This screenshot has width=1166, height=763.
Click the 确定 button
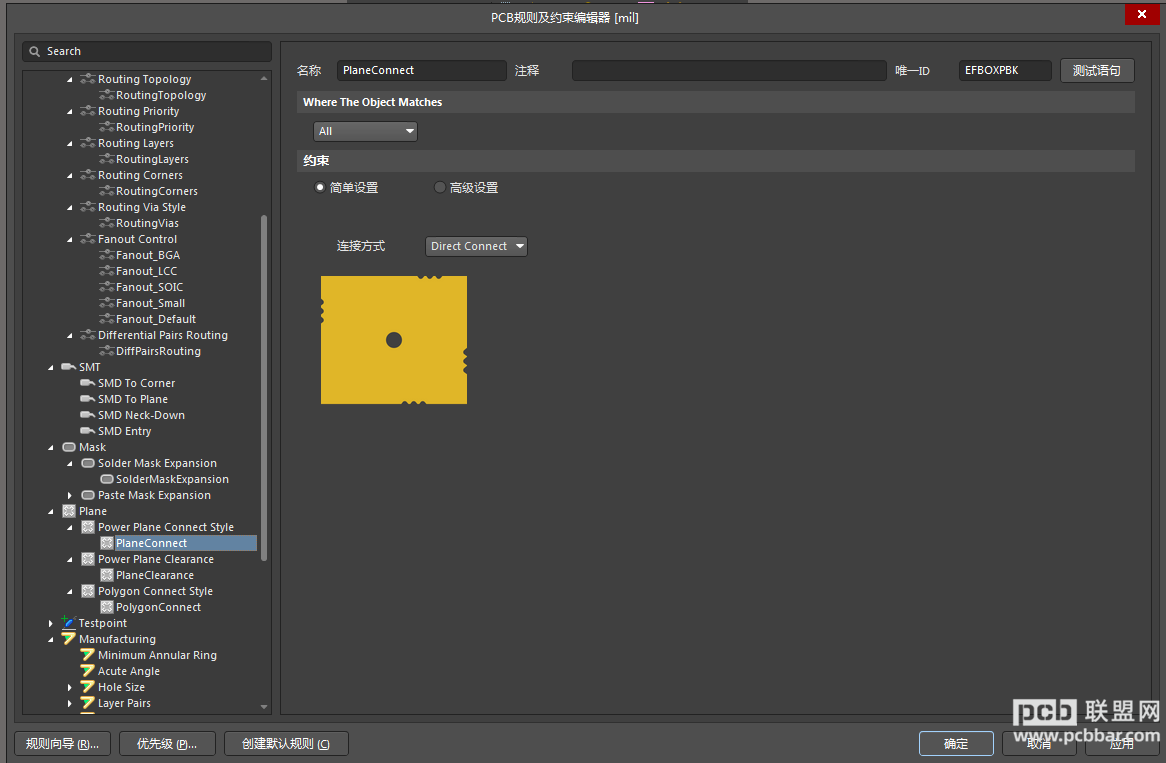coord(956,744)
